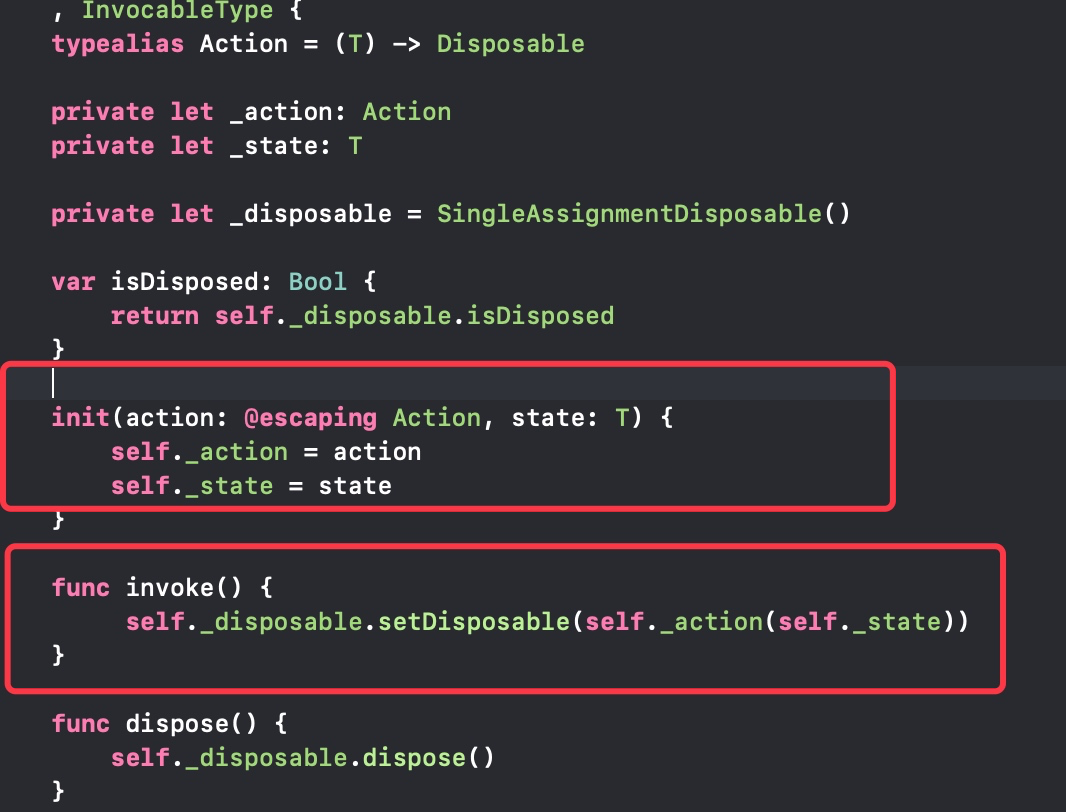1066x812 pixels.
Task: Select the SingleAssignmentDisposable initializer
Action: (643, 214)
